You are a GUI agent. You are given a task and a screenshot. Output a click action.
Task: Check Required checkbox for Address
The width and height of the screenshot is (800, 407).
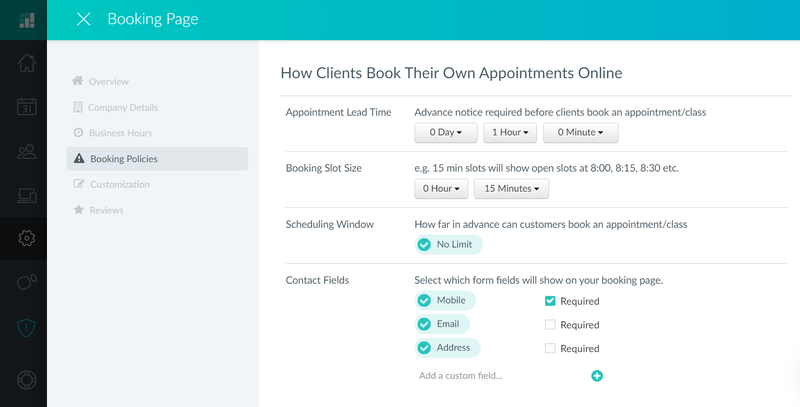[550, 349]
